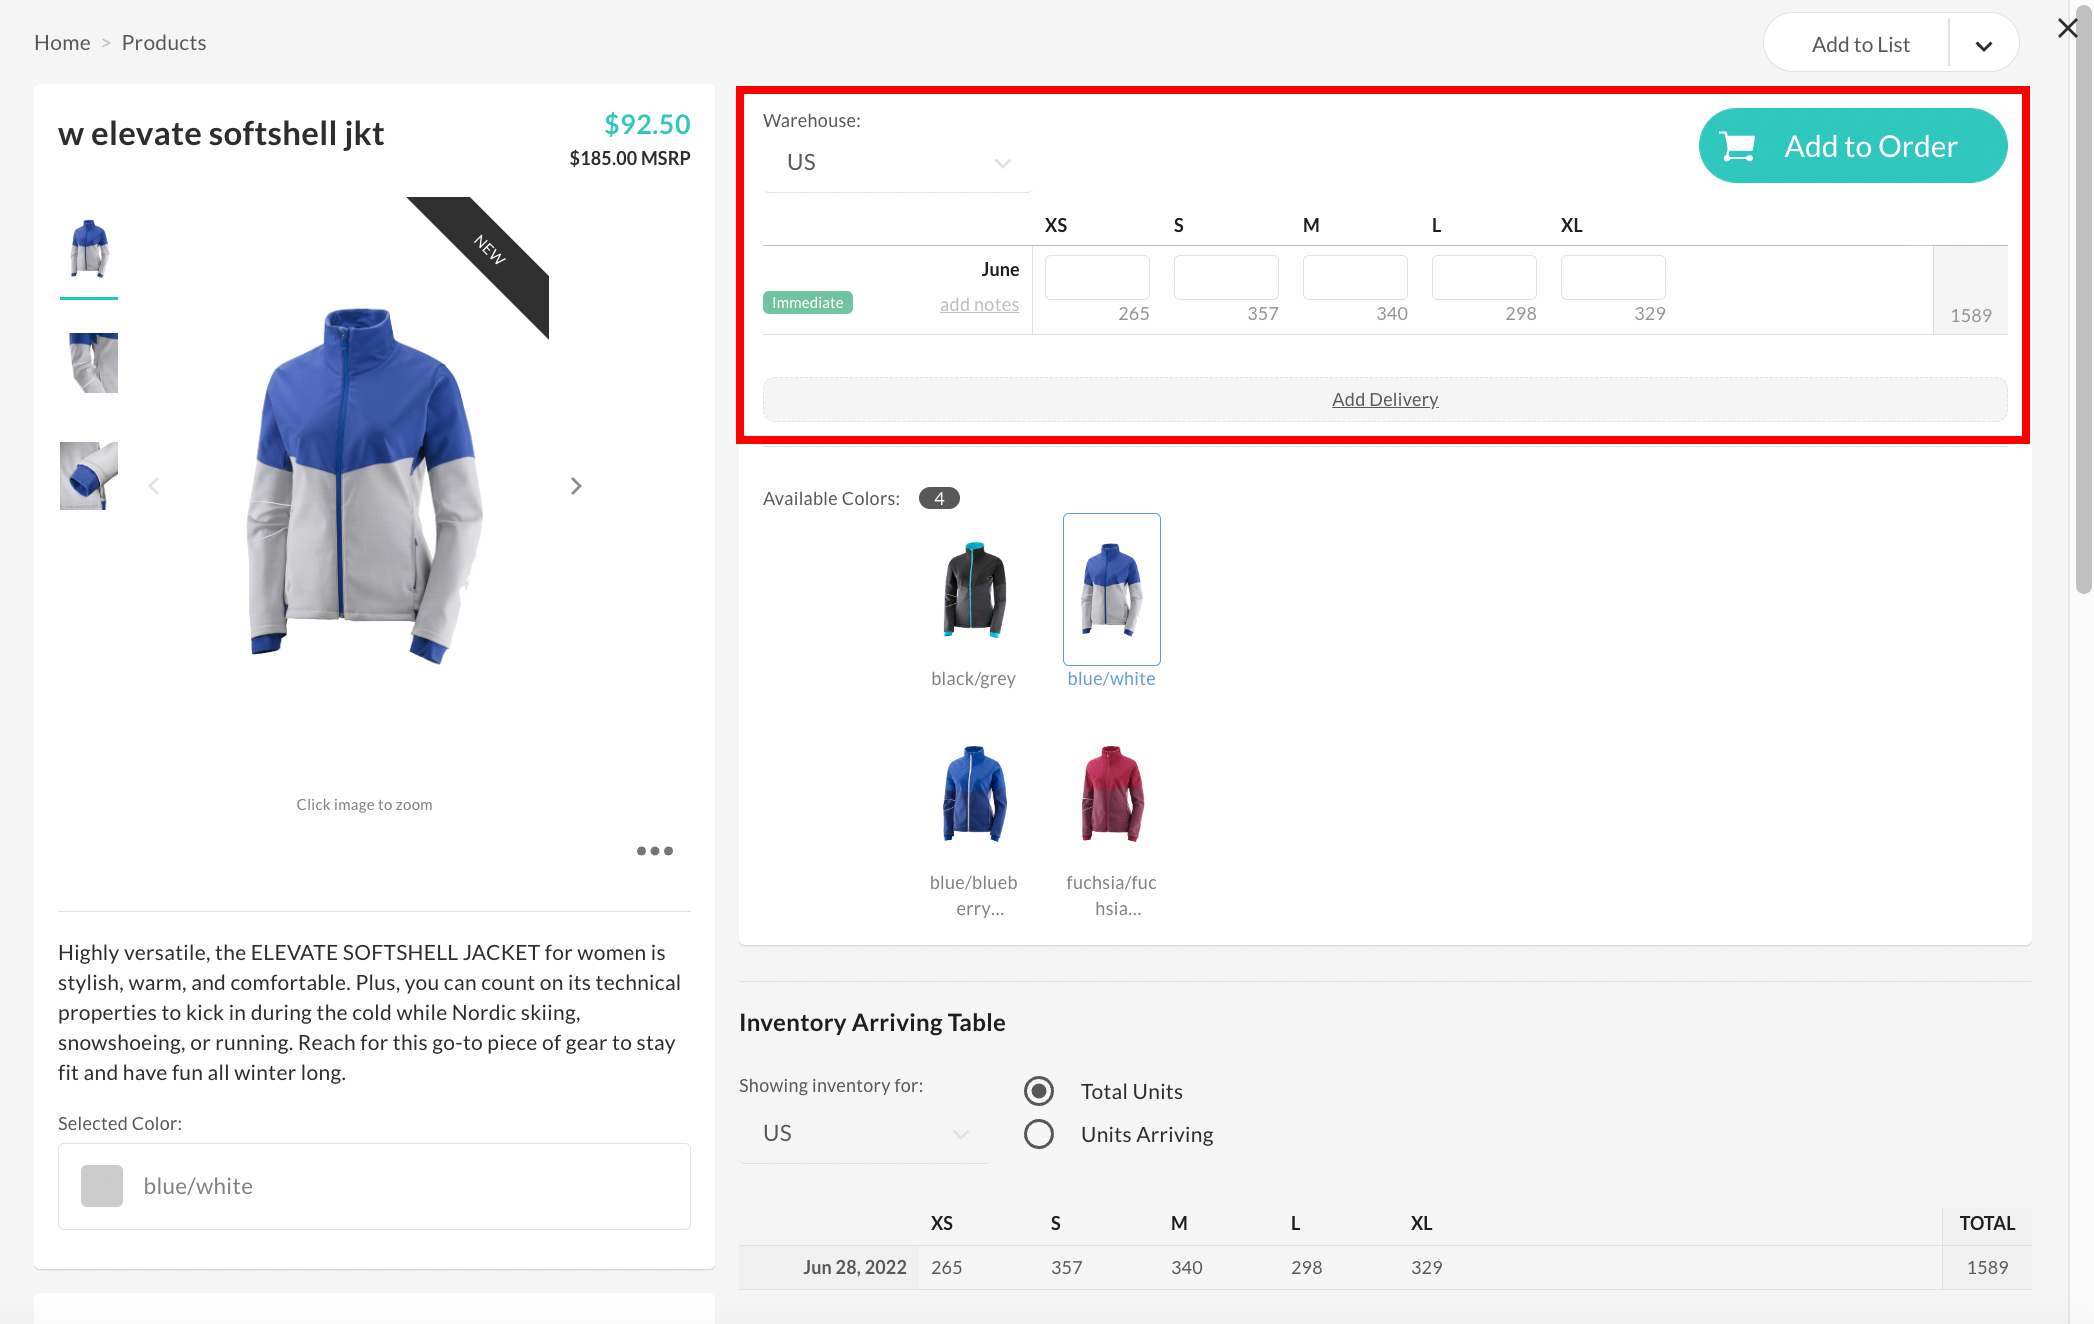Select the Total Units radio button

coord(1039,1091)
